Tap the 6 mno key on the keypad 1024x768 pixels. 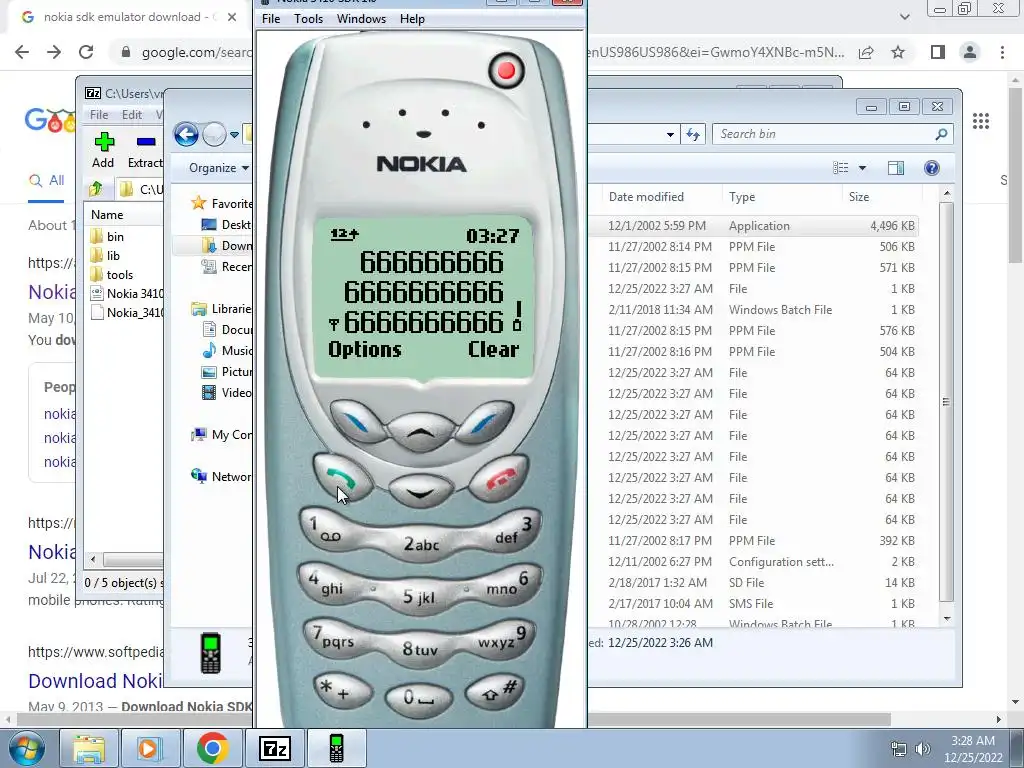pyautogui.click(x=511, y=583)
